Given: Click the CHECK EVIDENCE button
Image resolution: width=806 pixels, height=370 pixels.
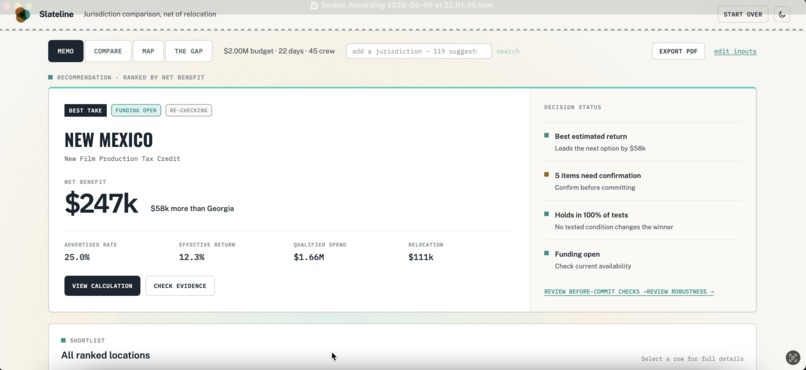Looking at the screenshot, I should 180,286.
